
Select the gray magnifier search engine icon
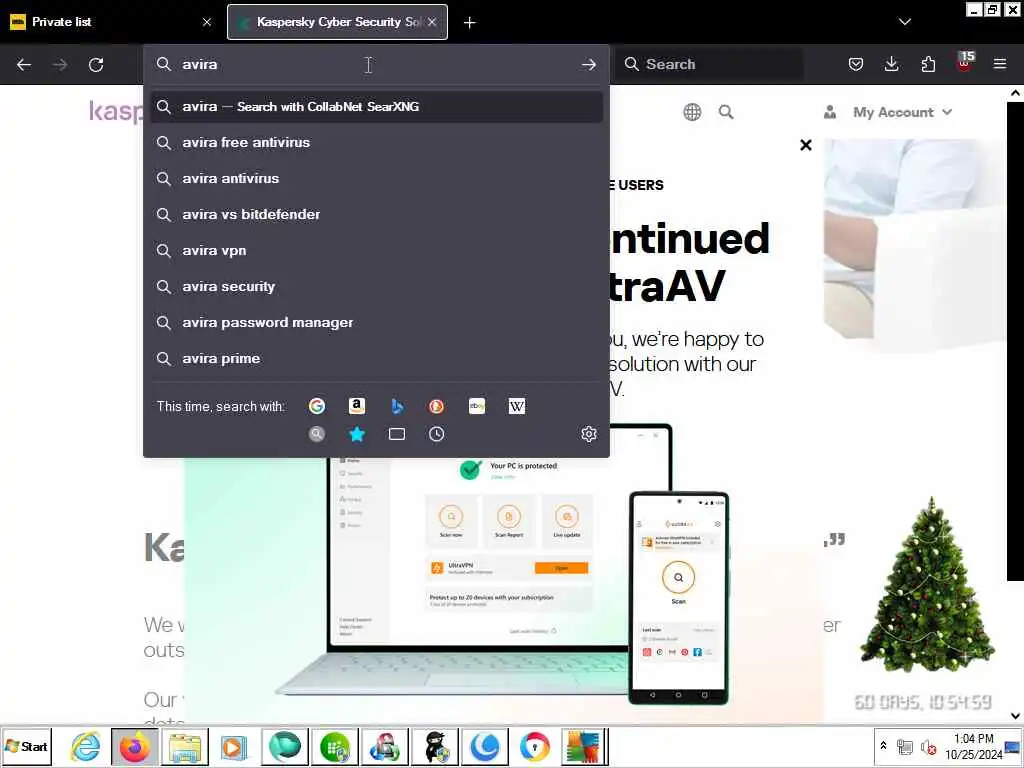(x=317, y=434)
